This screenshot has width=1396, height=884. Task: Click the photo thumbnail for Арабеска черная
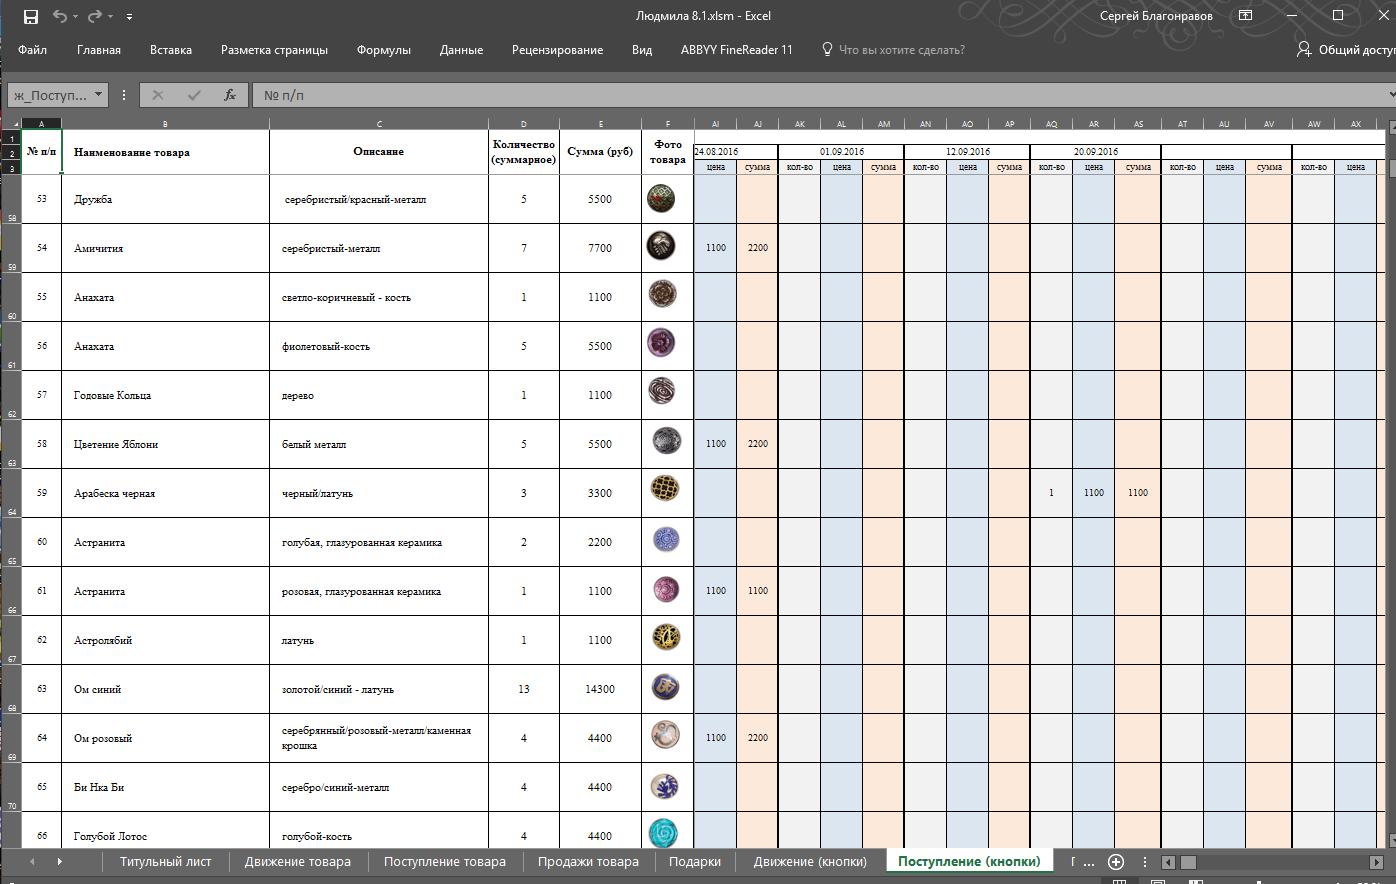665,488
